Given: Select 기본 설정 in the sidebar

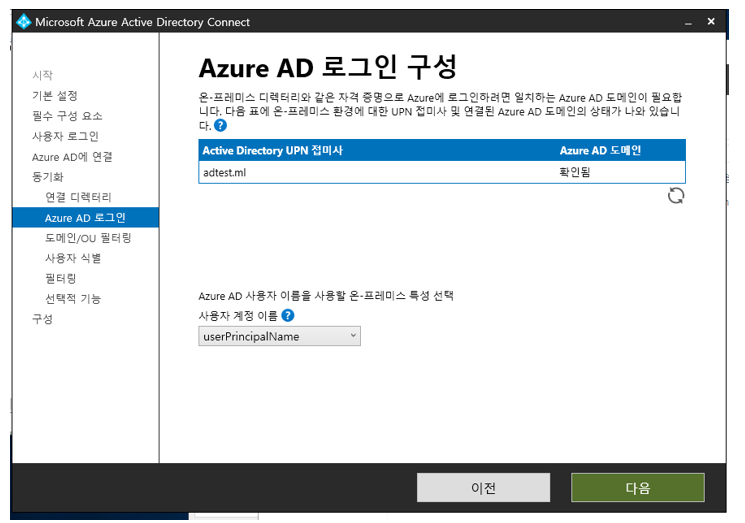Looking at the screenshot, I should (55, 95).
